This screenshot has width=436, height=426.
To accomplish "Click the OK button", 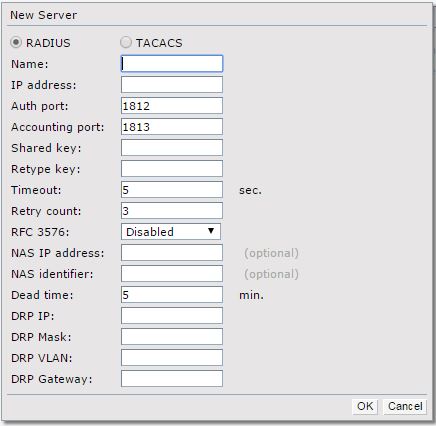I will pyautogui.click(x=365, y=406).
